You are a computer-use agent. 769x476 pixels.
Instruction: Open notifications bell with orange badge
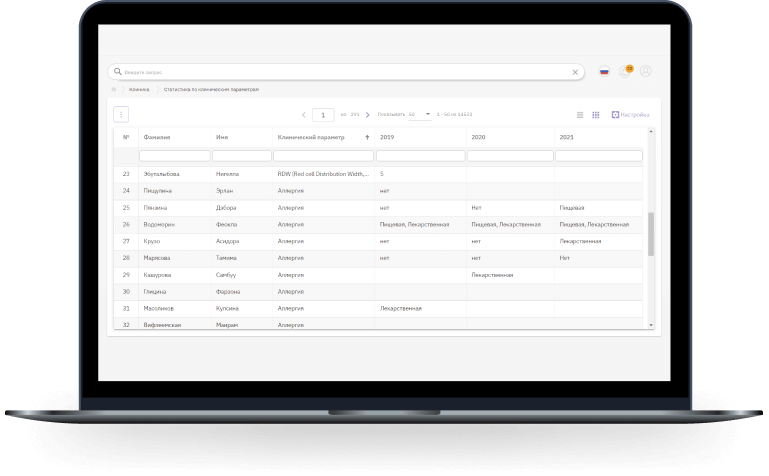[626, 71]
